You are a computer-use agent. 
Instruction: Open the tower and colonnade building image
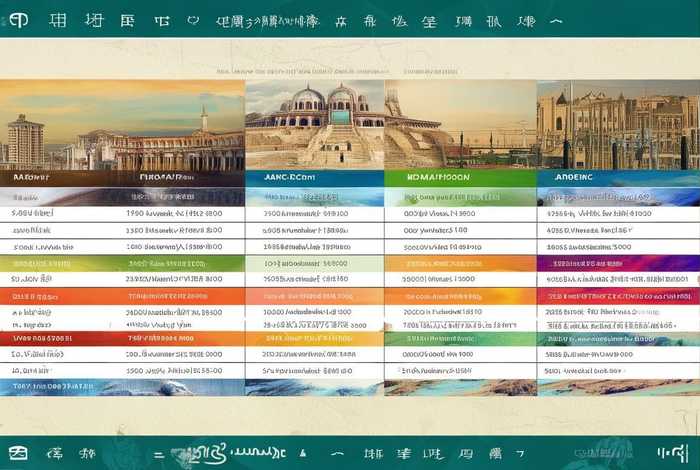(x=122, y=125)
